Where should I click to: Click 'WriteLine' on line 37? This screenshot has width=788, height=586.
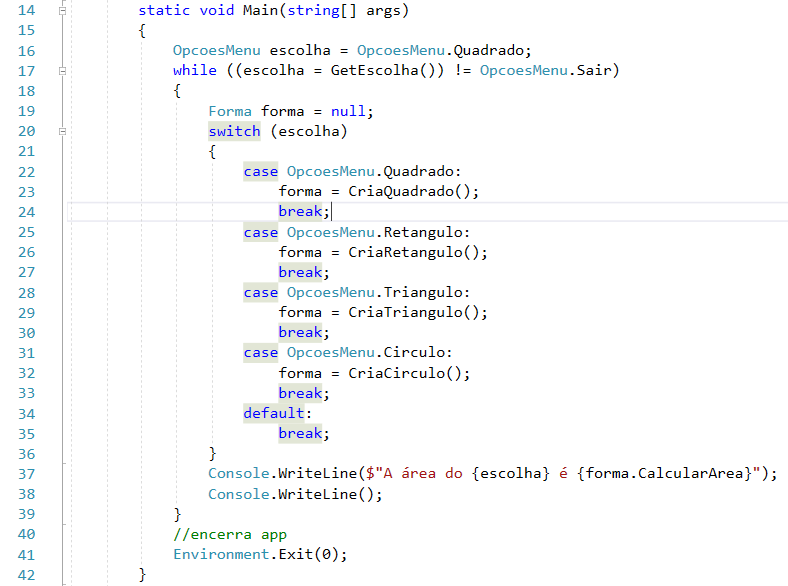(x=317, y=474)
